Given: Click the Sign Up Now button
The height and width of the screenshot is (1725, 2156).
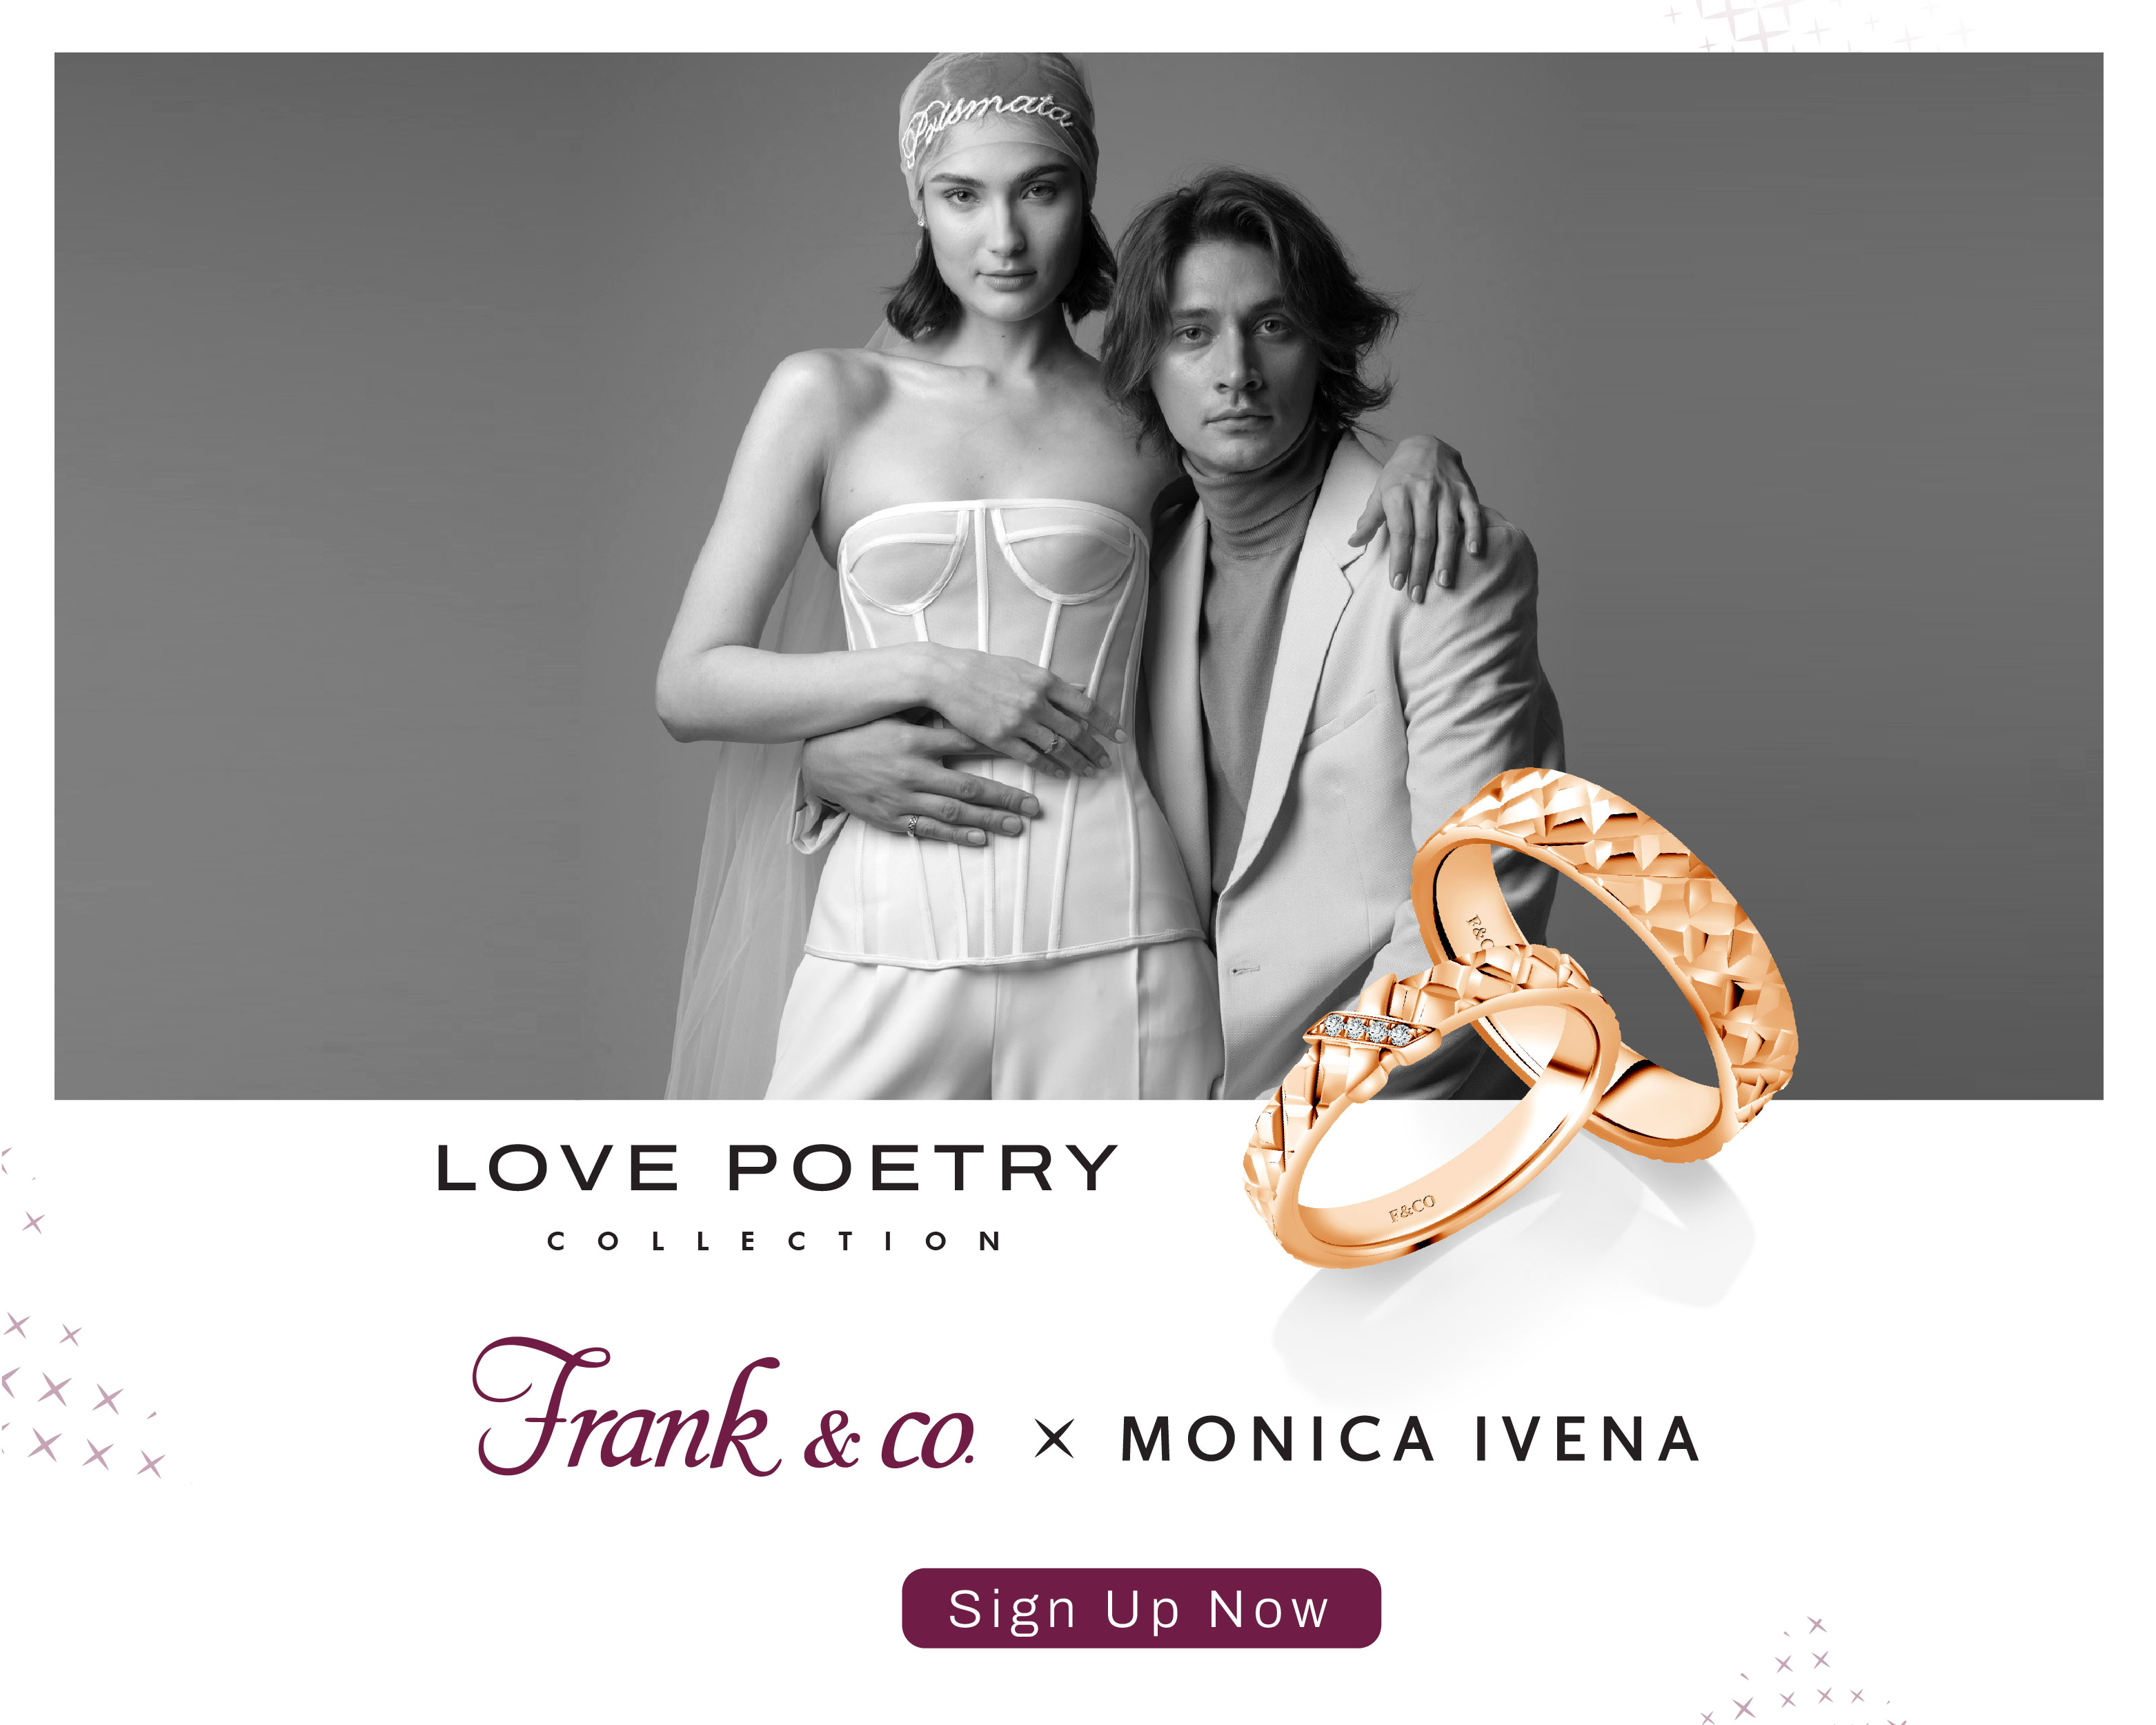Looking at the screenshot, I should (x=1141, y=1609).
